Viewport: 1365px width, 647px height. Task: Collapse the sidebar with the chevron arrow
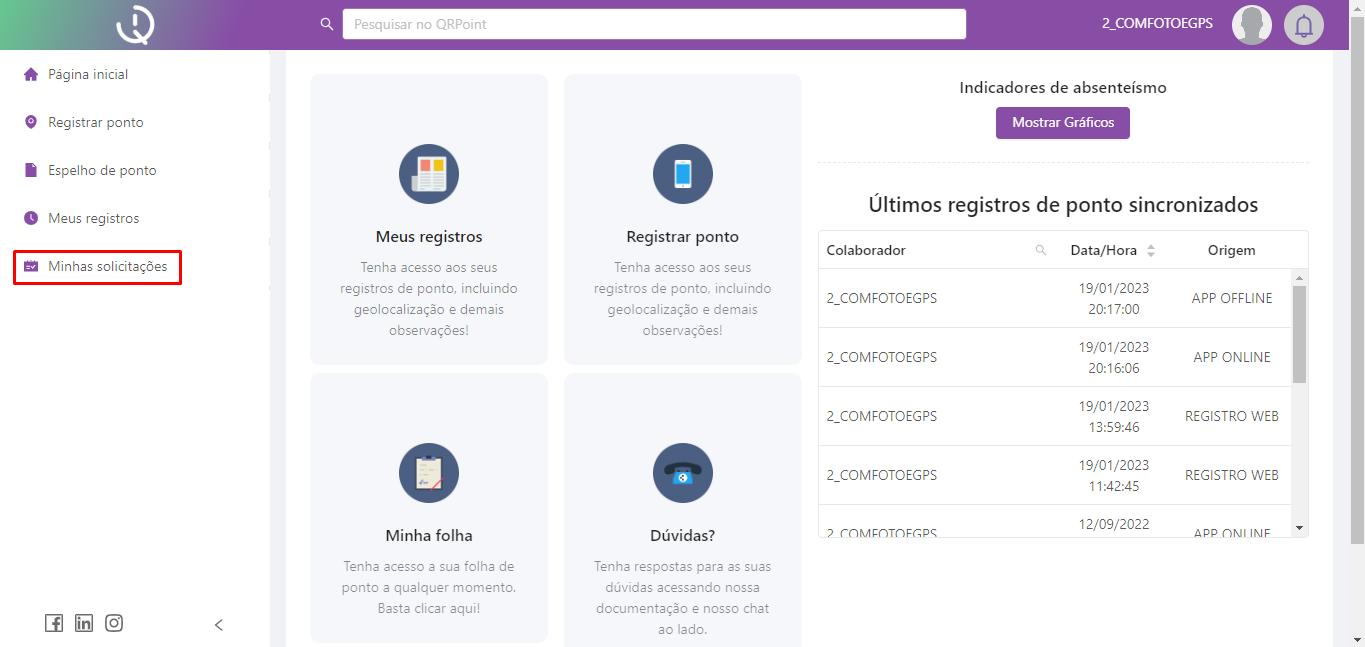pyautogui.click(x=219, y=625)
